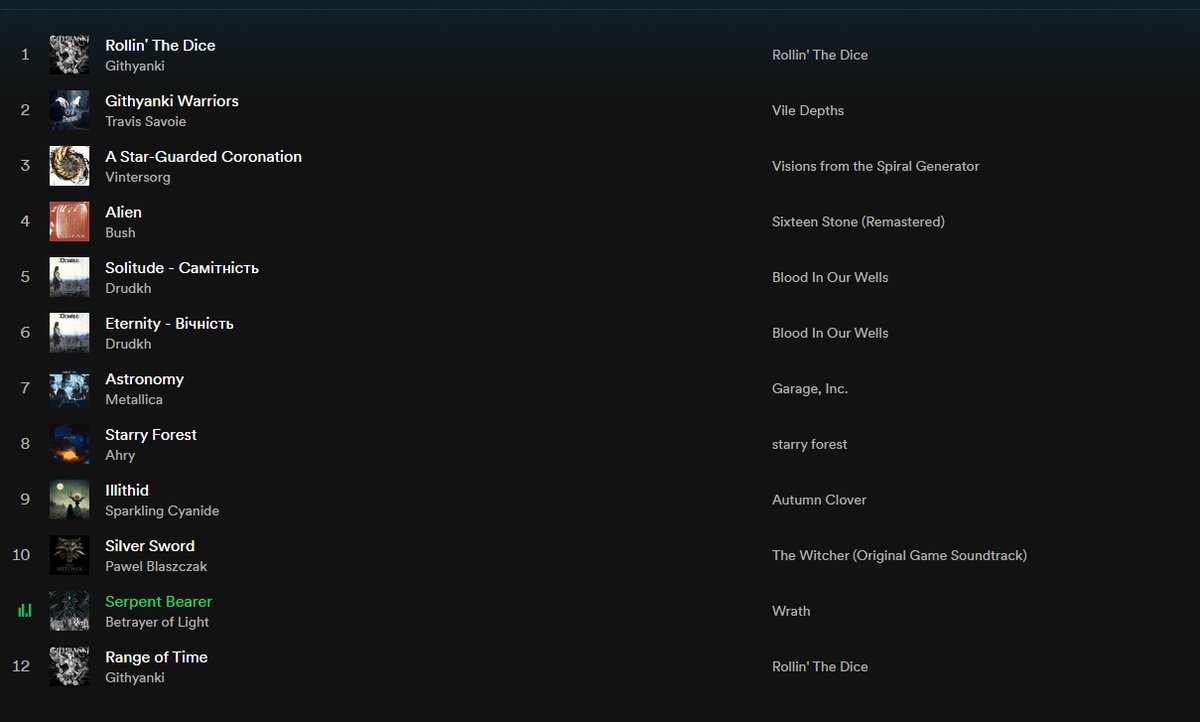The image size is (1200, 722).
Task: Open artist Ahry
Action: (x=120, y=455)
